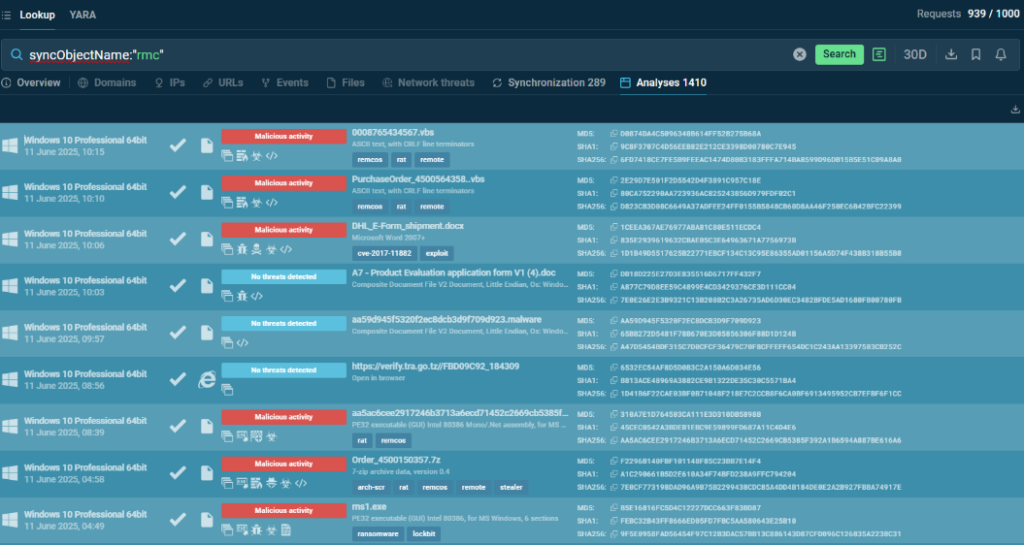Open the 30D time range selector
Image resolution: width=1024 pixels, height=545 pixels.
point(915,54)
